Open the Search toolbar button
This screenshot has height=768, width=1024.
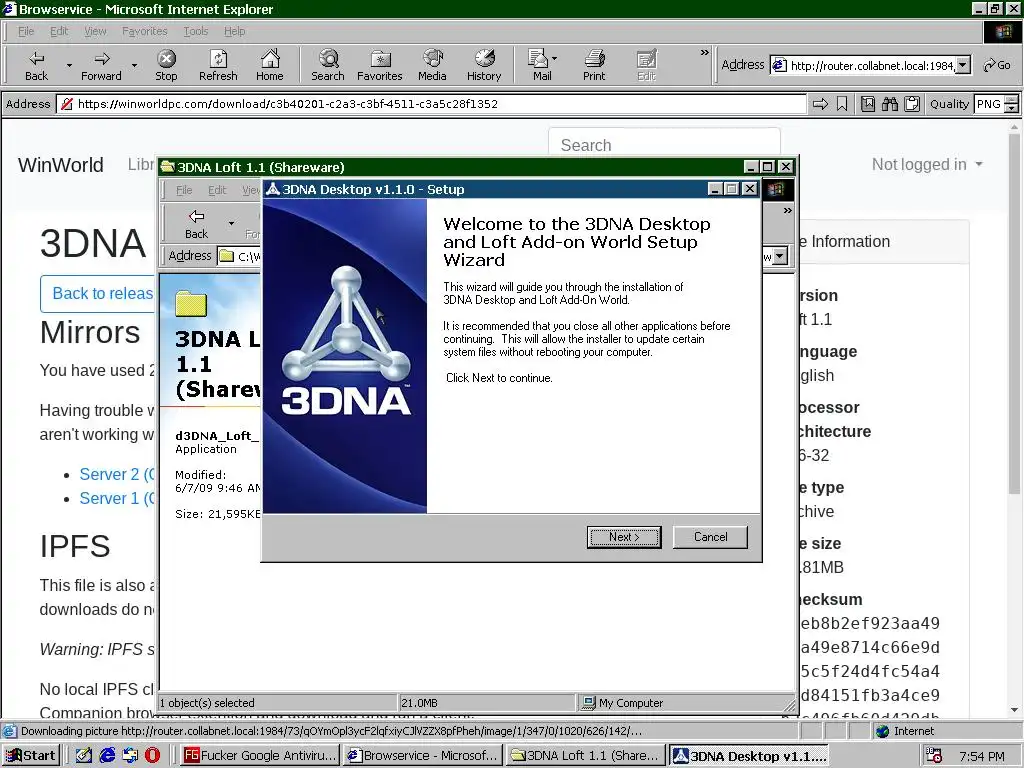coord(328,65)
